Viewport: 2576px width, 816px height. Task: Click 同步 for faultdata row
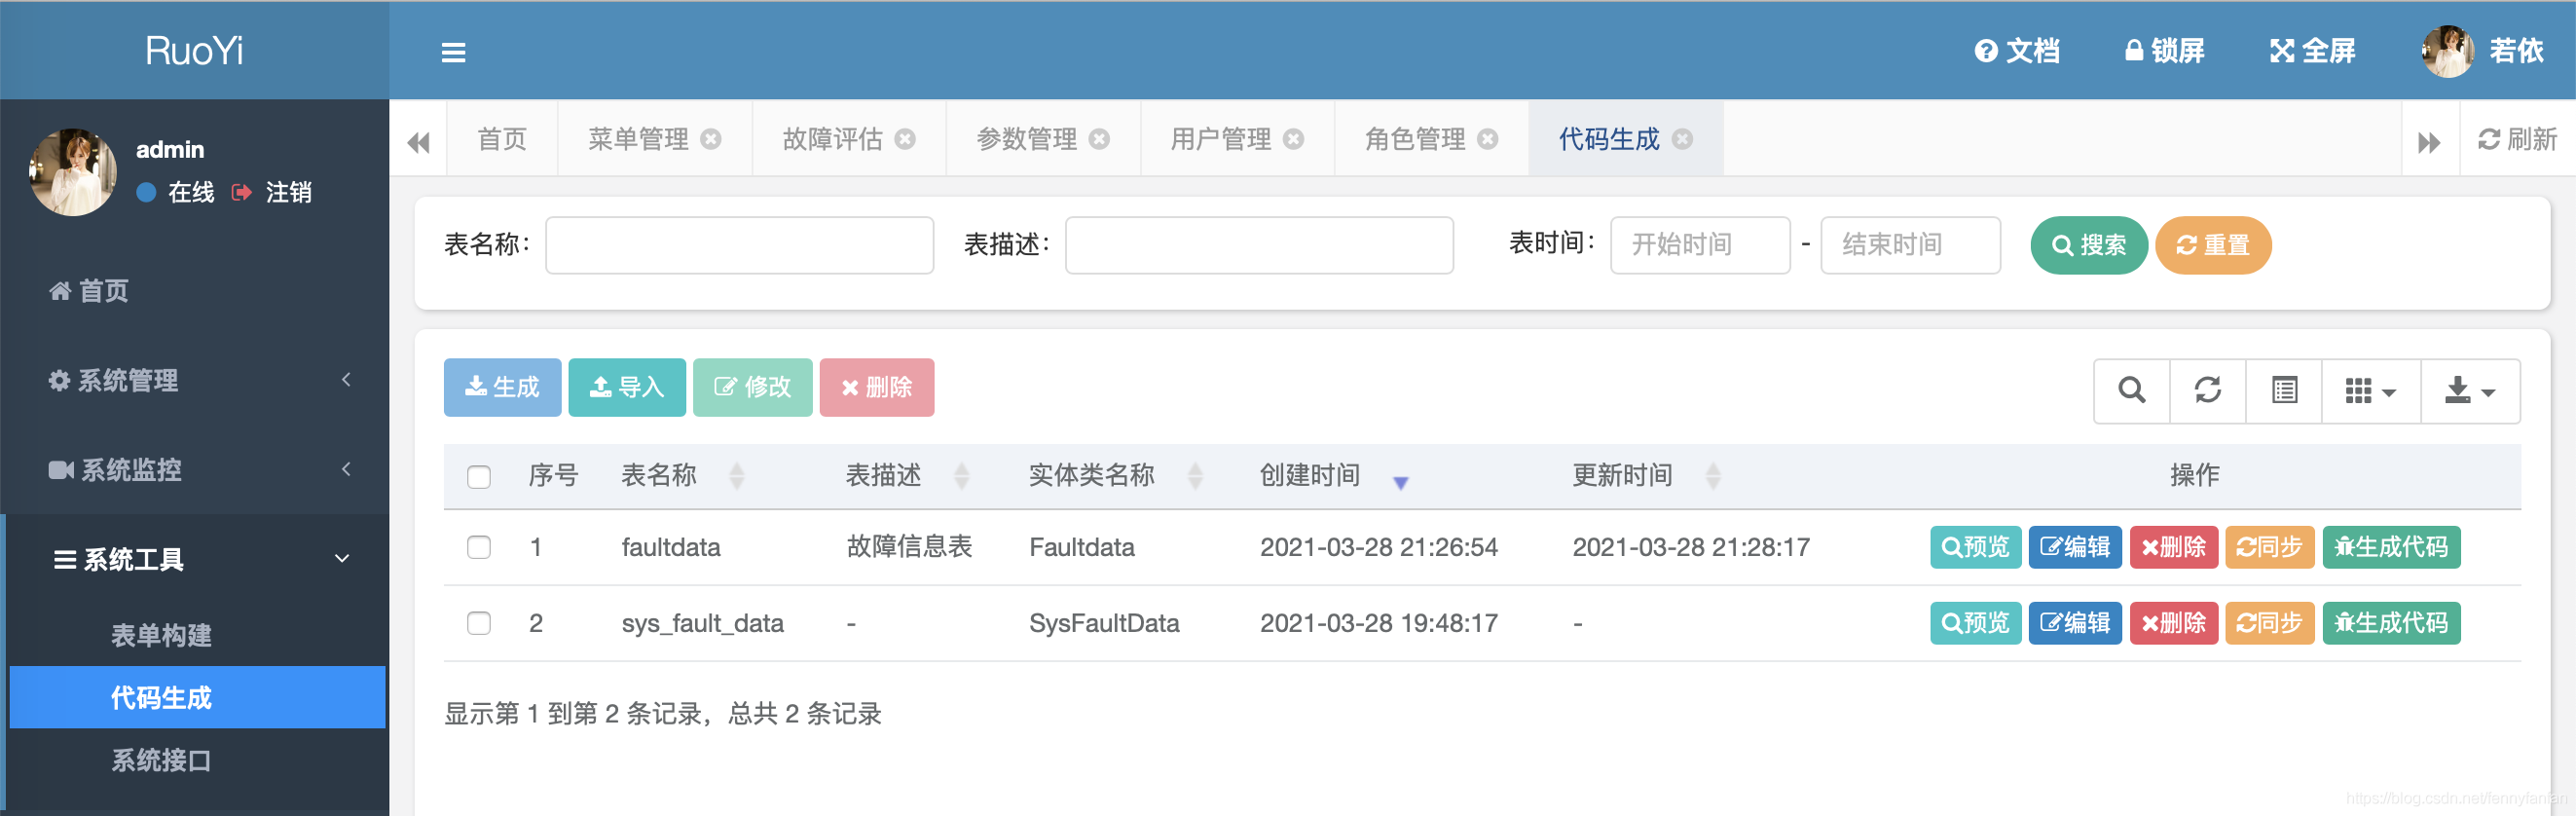coord(2270,547)
